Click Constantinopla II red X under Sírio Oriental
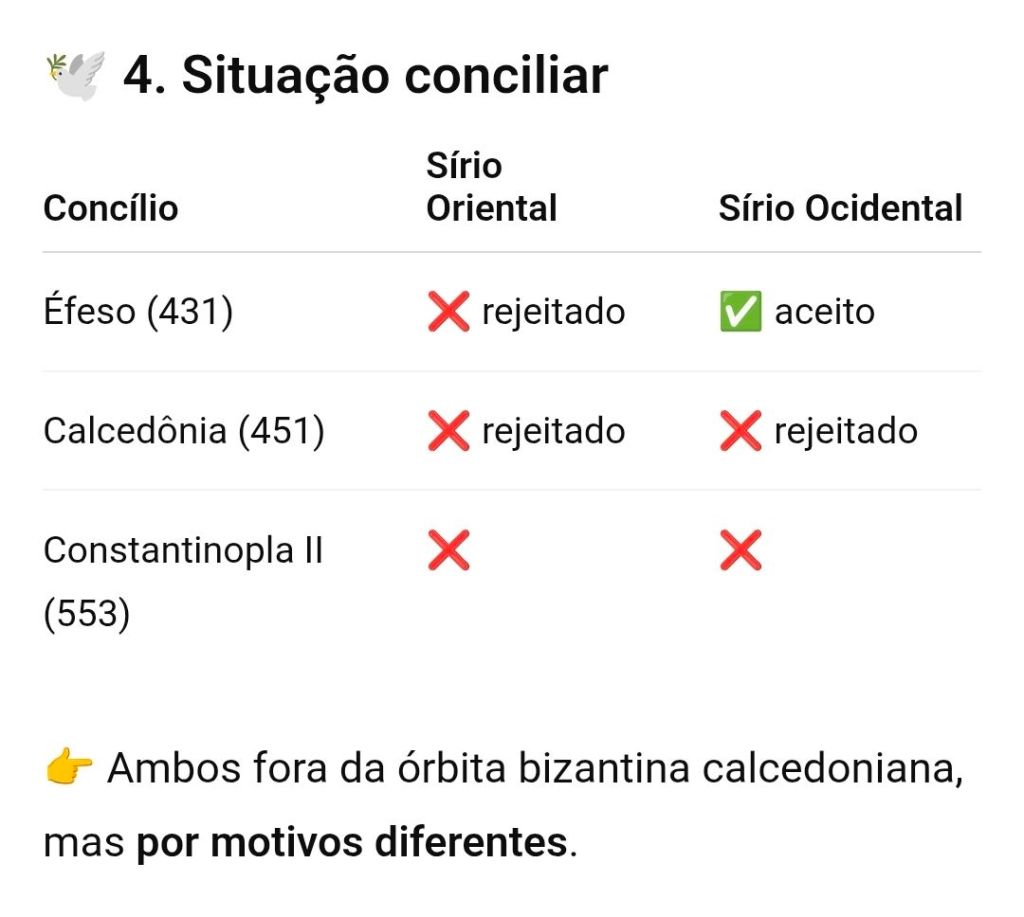 point(448,550)
